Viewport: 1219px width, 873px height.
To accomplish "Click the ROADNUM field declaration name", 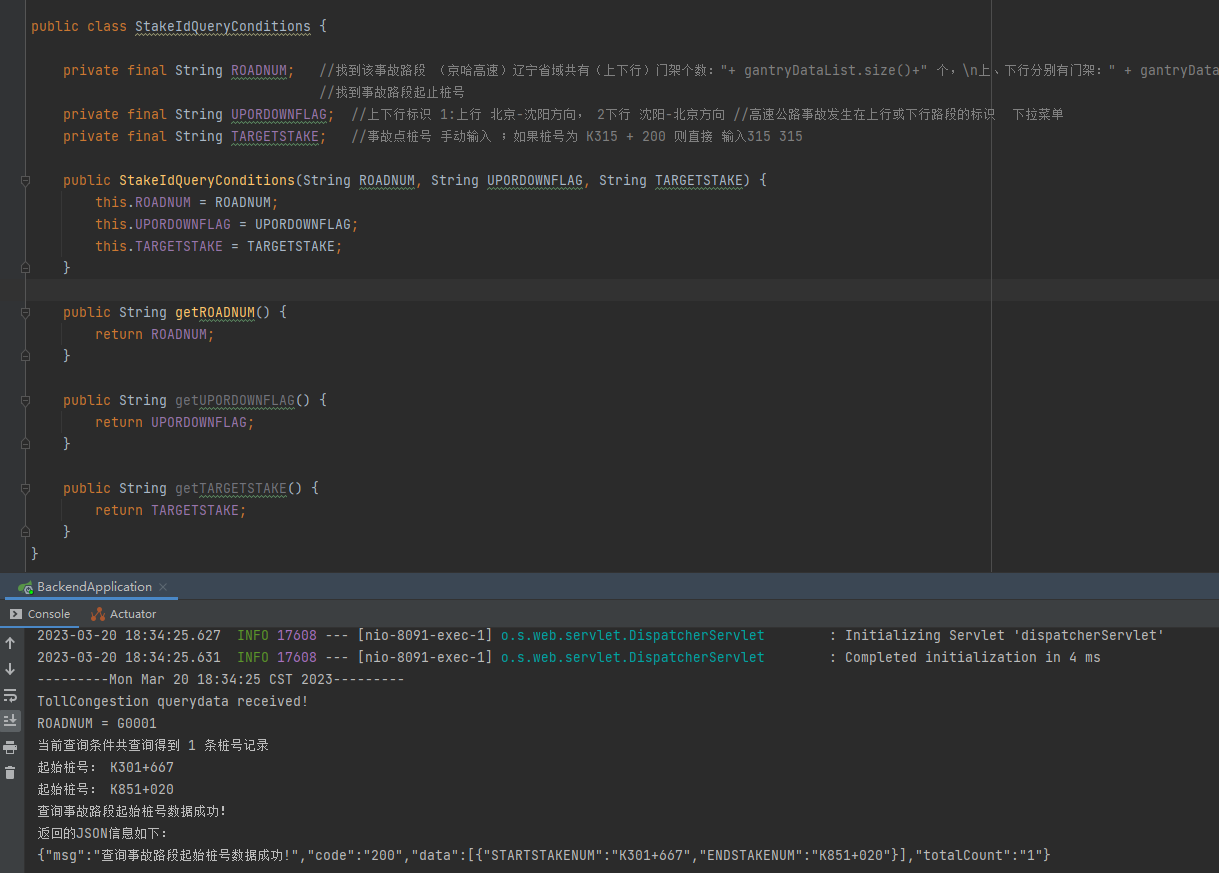I will pyautogui.click(x=259, y=70).
